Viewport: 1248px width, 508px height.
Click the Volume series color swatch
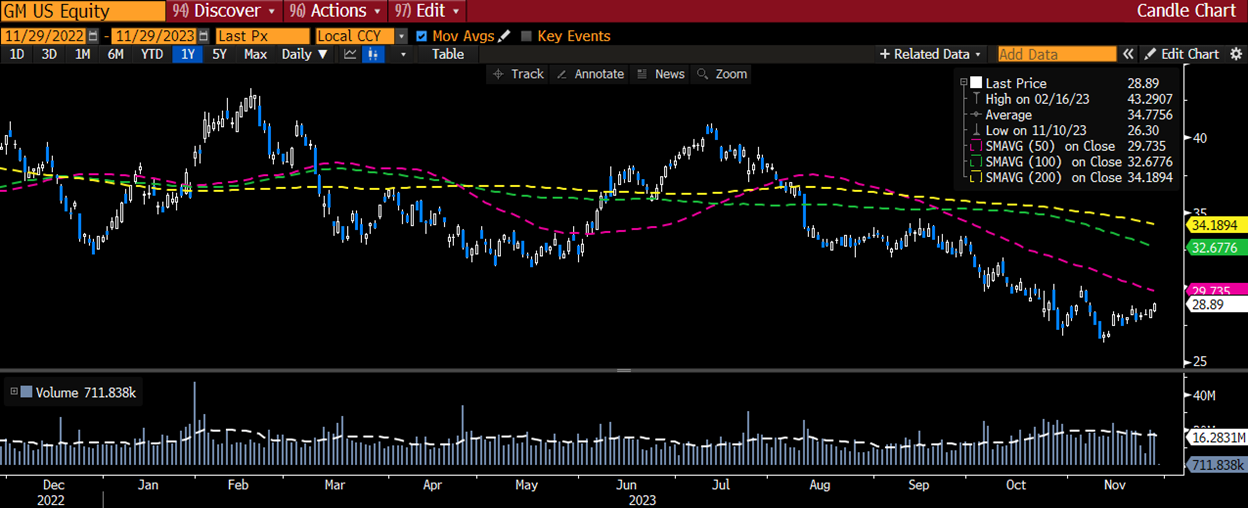[26, 392]
